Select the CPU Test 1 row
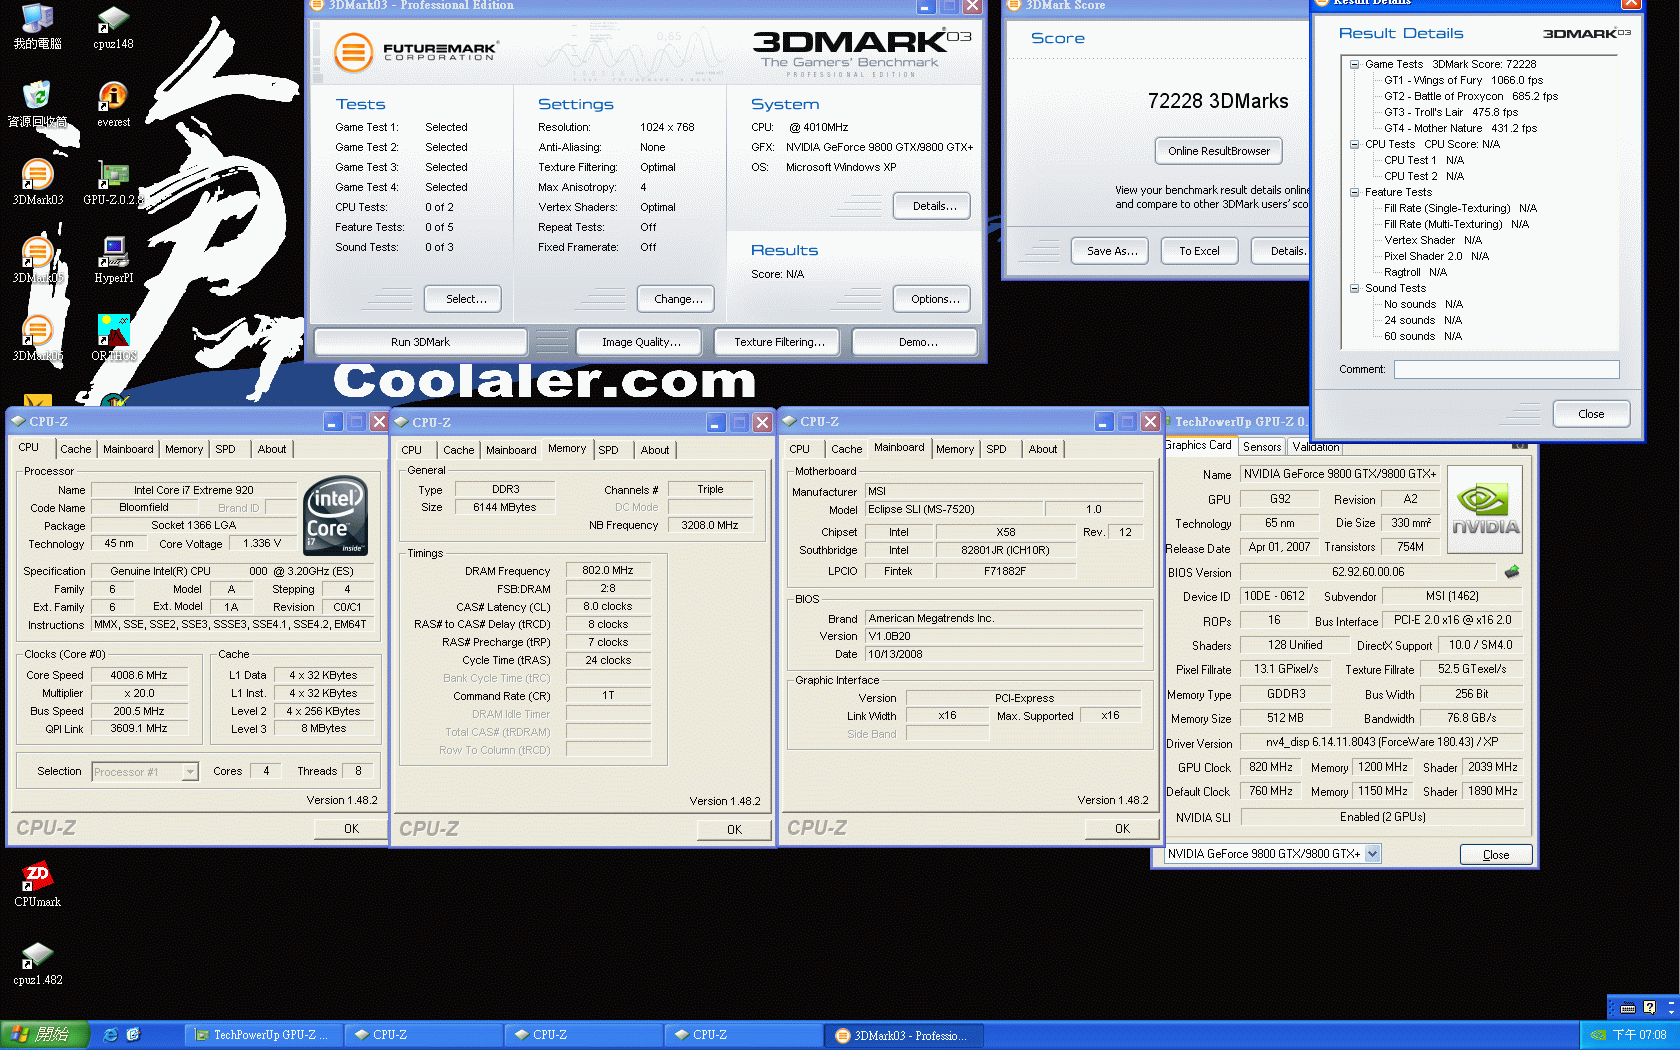The image size is (1680, 1050). [x=1424, y=160]
